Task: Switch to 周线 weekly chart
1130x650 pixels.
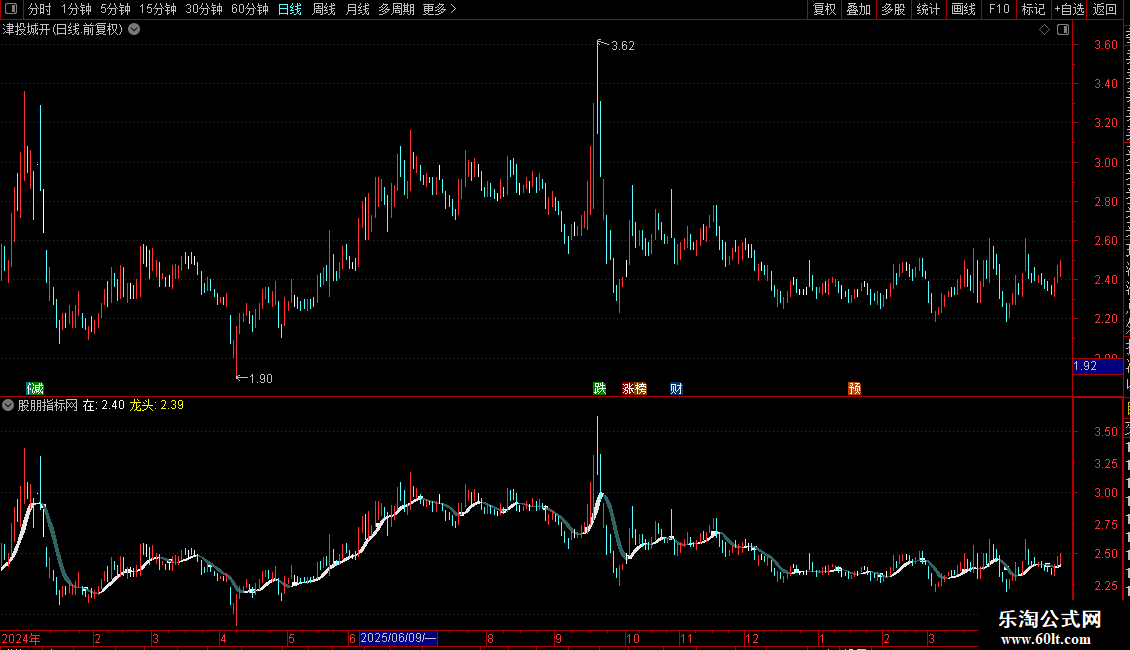Action: (324, 9)
